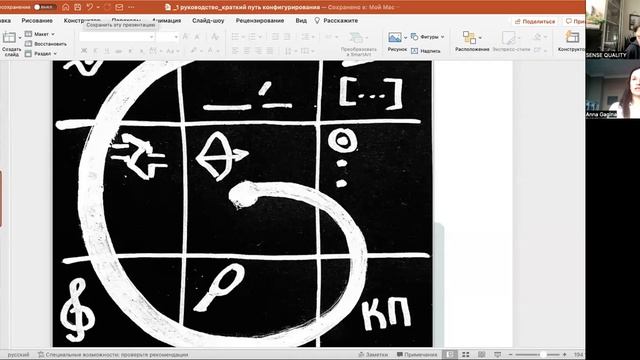The image size is (640, 360).
Task: Open the Рецензирование ribbon tab
Action: pos(260,20)
